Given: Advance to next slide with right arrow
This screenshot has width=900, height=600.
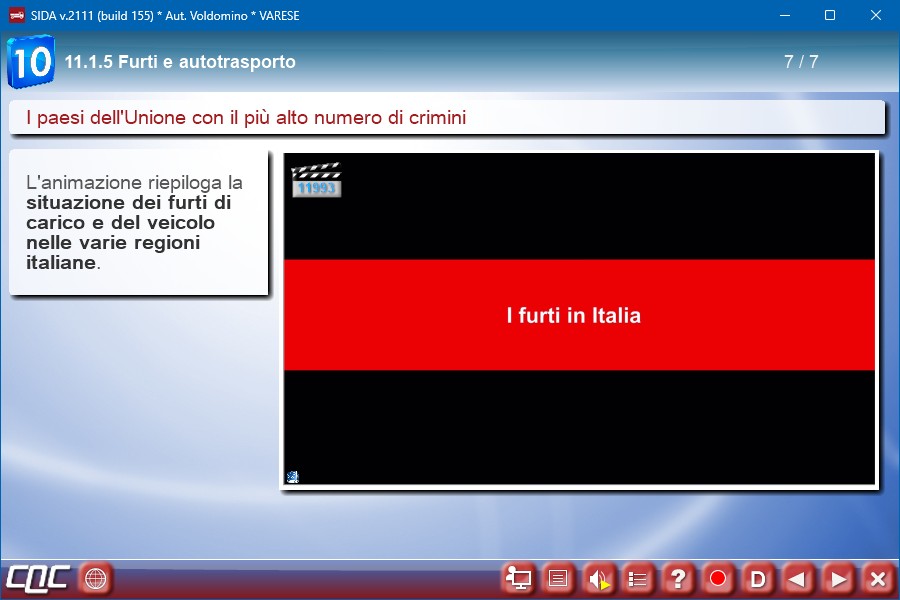Looking at the screenshot, I should click(838, 578).
